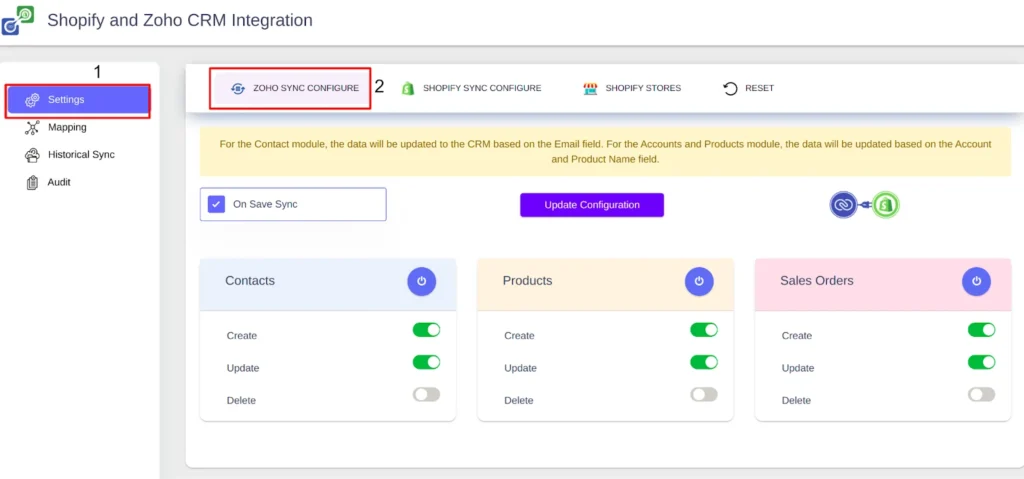Click the Create label in Contacts card
The width and height of the screenshot is (1024, 479).
[x=242, y=336]
